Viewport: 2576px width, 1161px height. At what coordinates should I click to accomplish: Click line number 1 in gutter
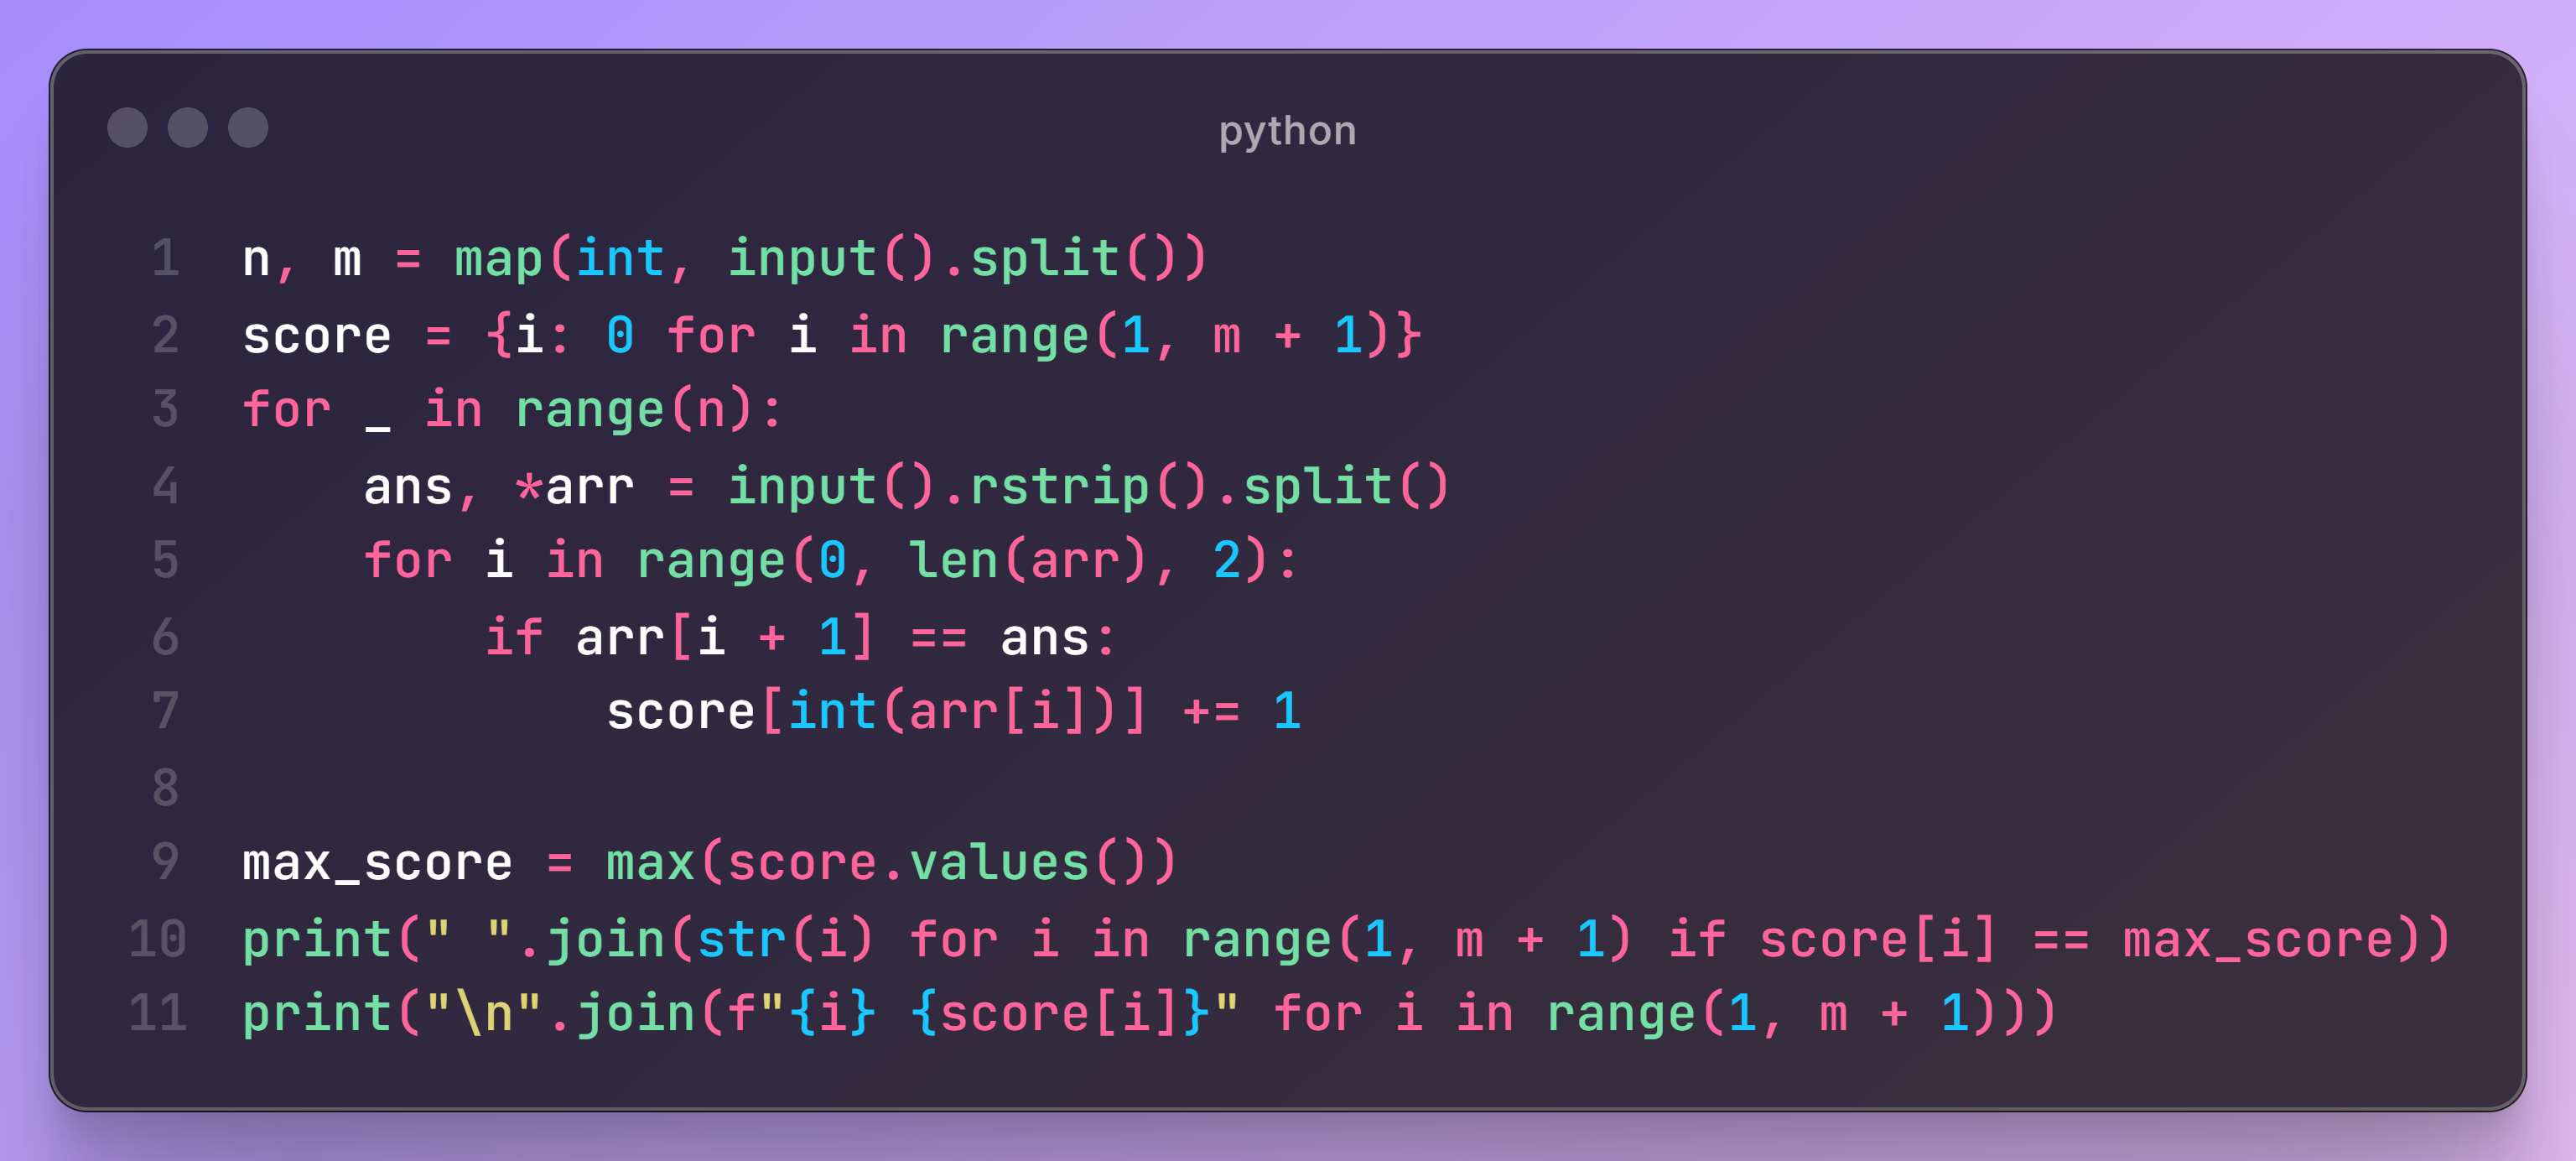click(166, 259)
